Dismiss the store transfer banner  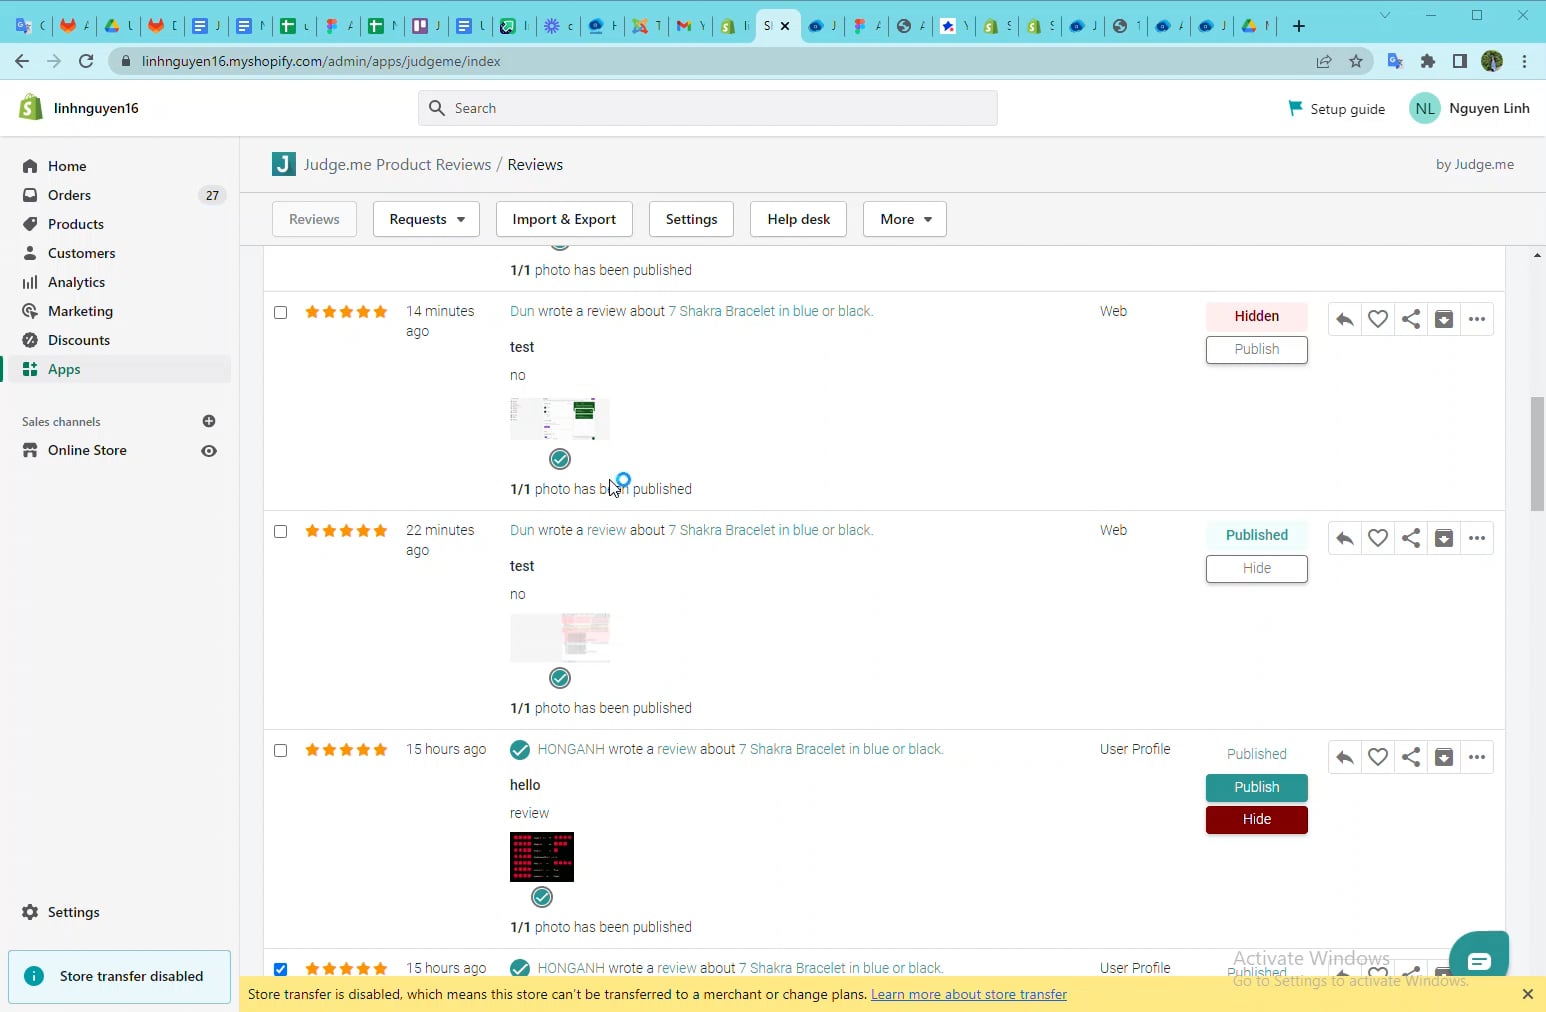point(1527,994)
